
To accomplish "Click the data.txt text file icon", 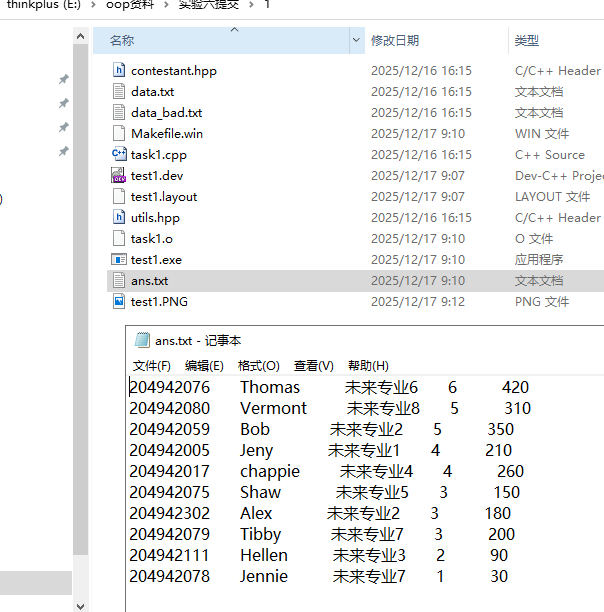I will coord(119,91).
